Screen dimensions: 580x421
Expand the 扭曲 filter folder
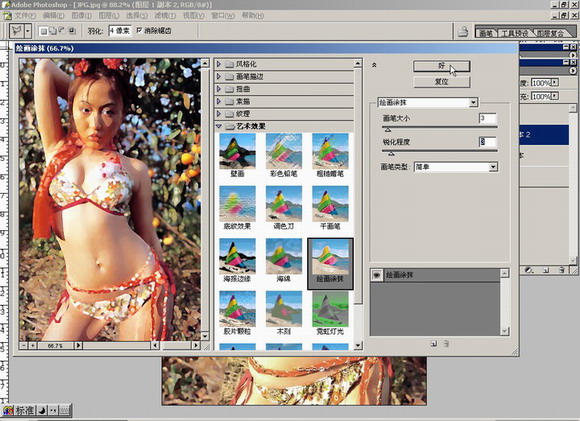tap(218, 89)
